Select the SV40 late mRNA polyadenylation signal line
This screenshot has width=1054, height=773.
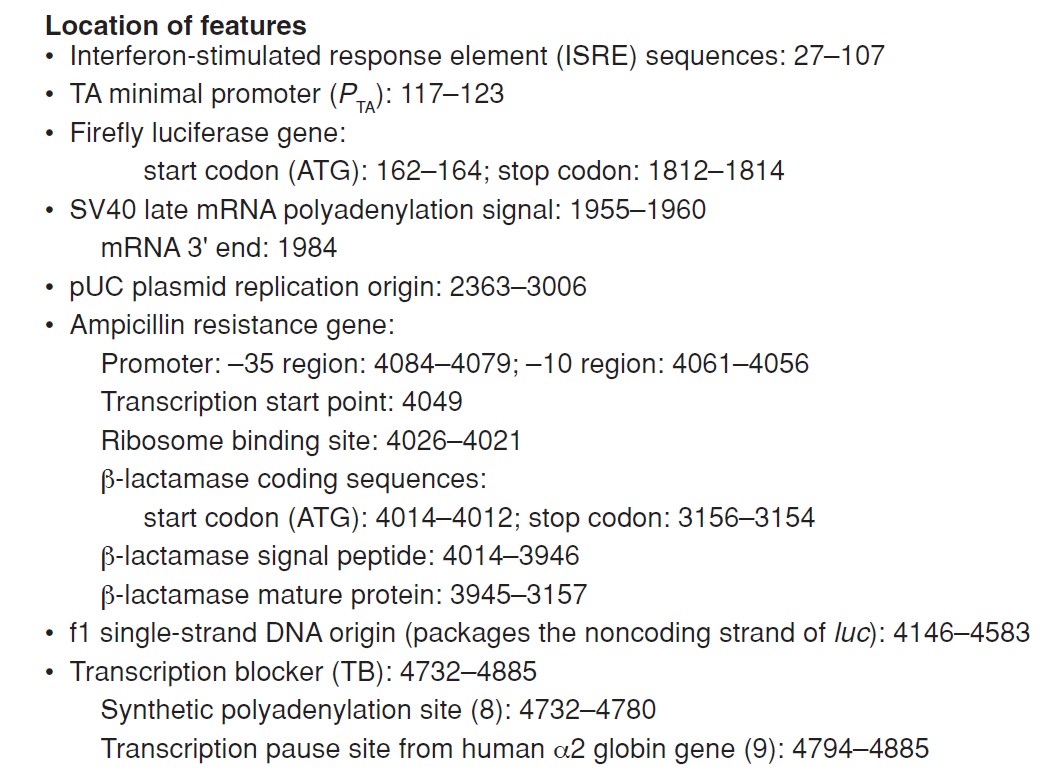pyautogui.click(x=388, y=210)
